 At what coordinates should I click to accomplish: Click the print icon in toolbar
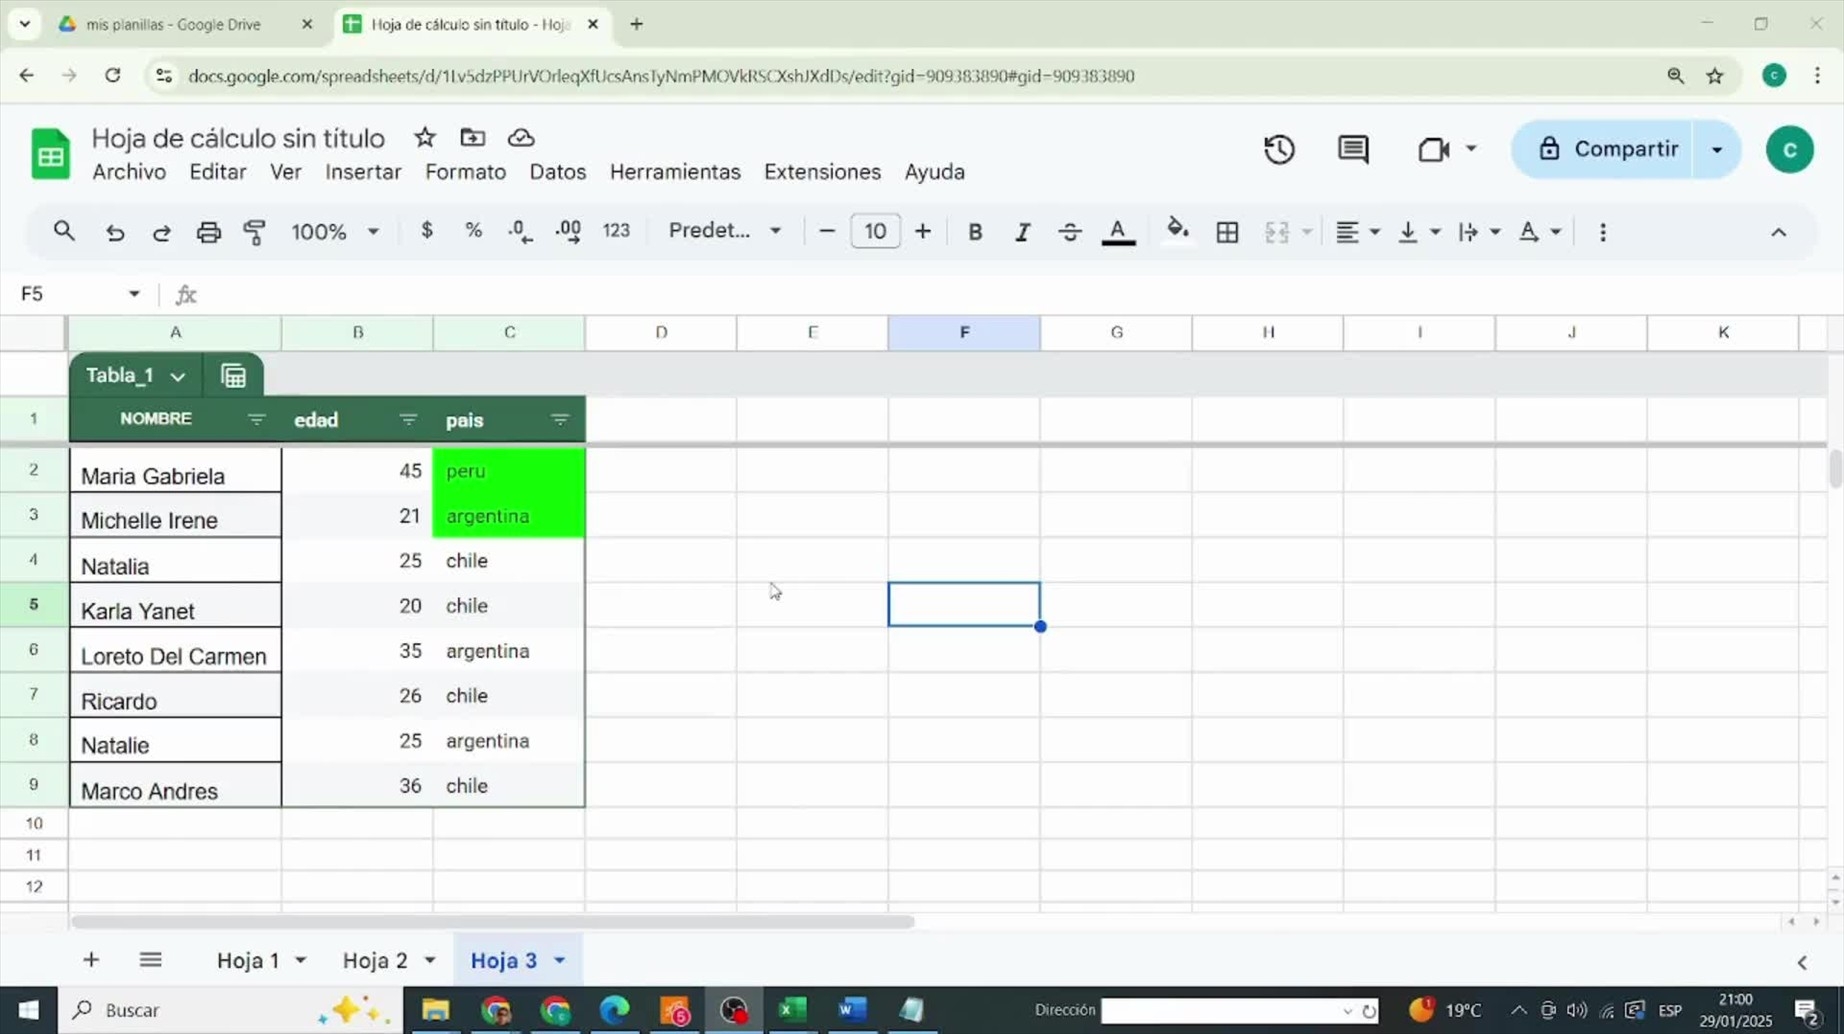[208, 232]
